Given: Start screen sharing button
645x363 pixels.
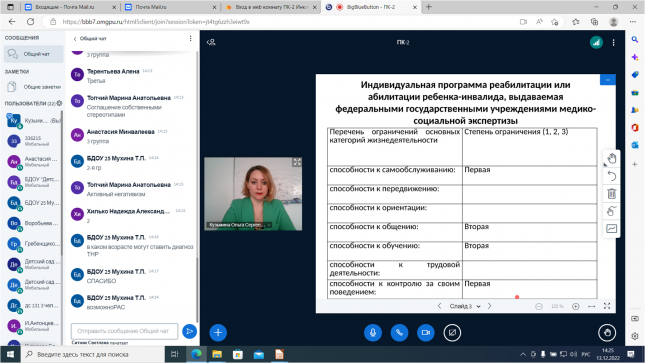Looking at the screenshot, I should point(452,333).
